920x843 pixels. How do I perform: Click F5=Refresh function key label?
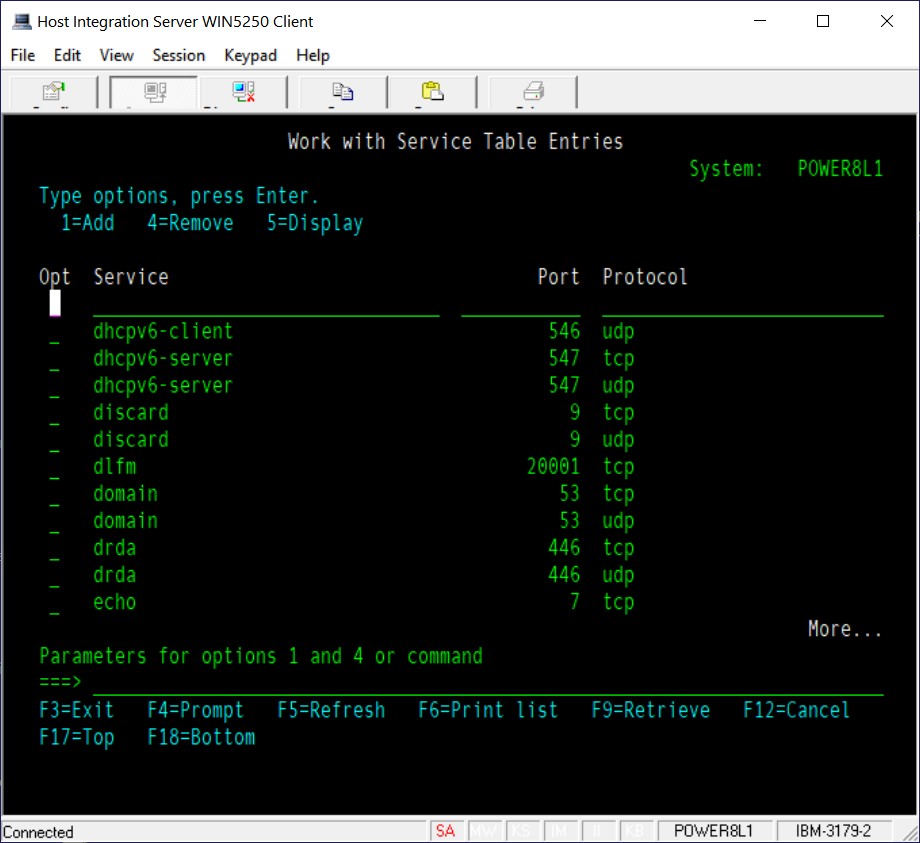tap(331, 710)
